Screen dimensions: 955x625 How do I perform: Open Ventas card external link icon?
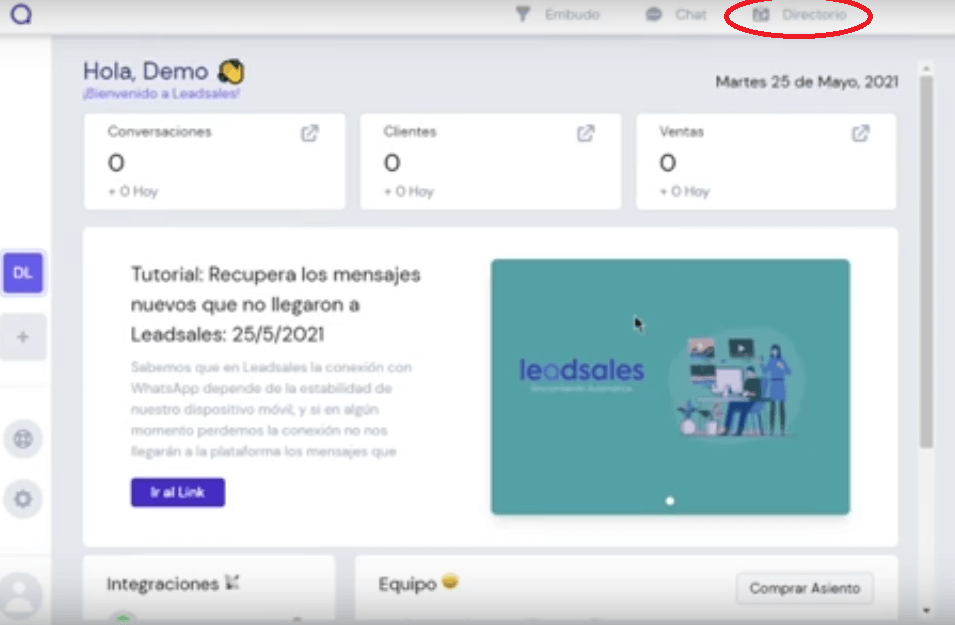(x=860, y=133)
